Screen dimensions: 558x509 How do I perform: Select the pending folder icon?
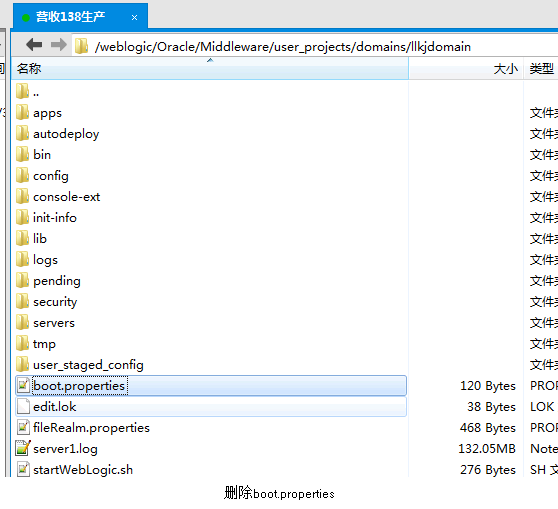(22, 280)
